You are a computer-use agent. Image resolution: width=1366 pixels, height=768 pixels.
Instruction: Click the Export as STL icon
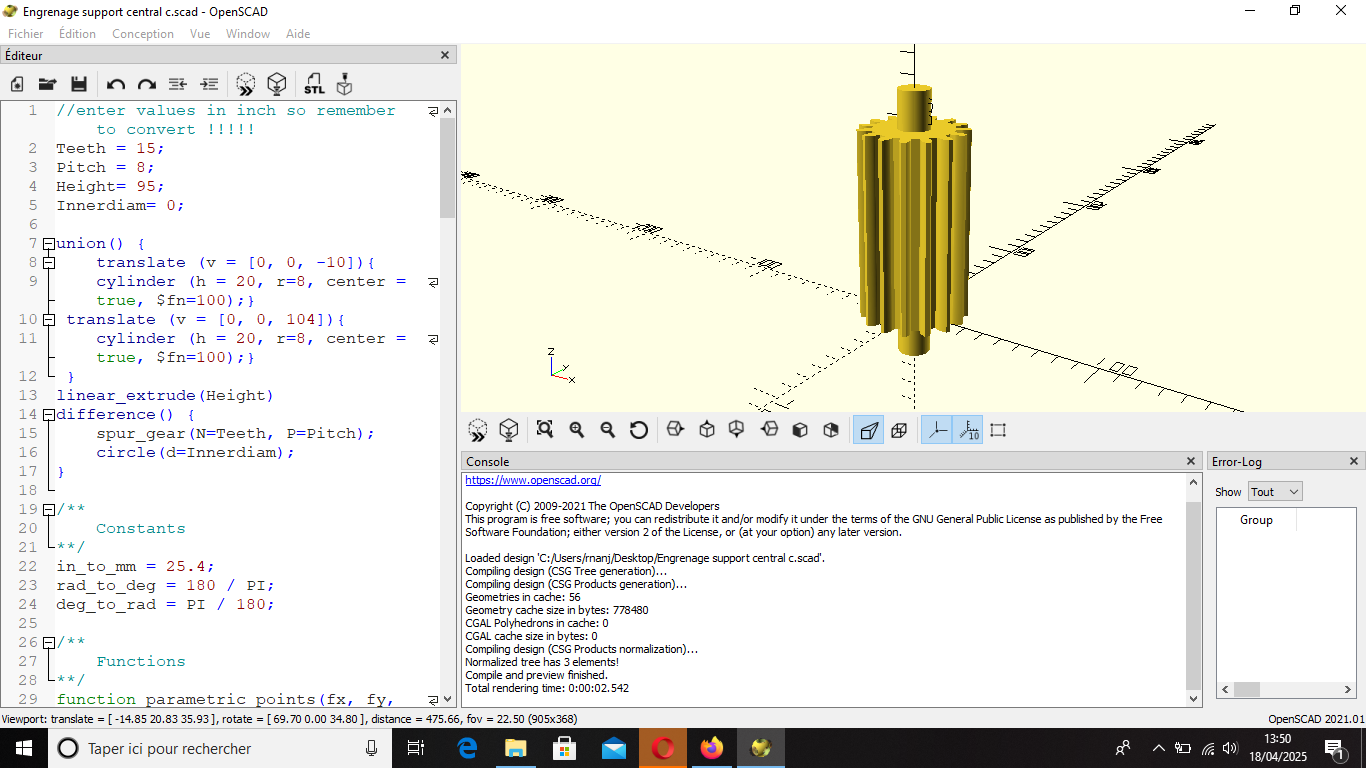click(314, 84)
